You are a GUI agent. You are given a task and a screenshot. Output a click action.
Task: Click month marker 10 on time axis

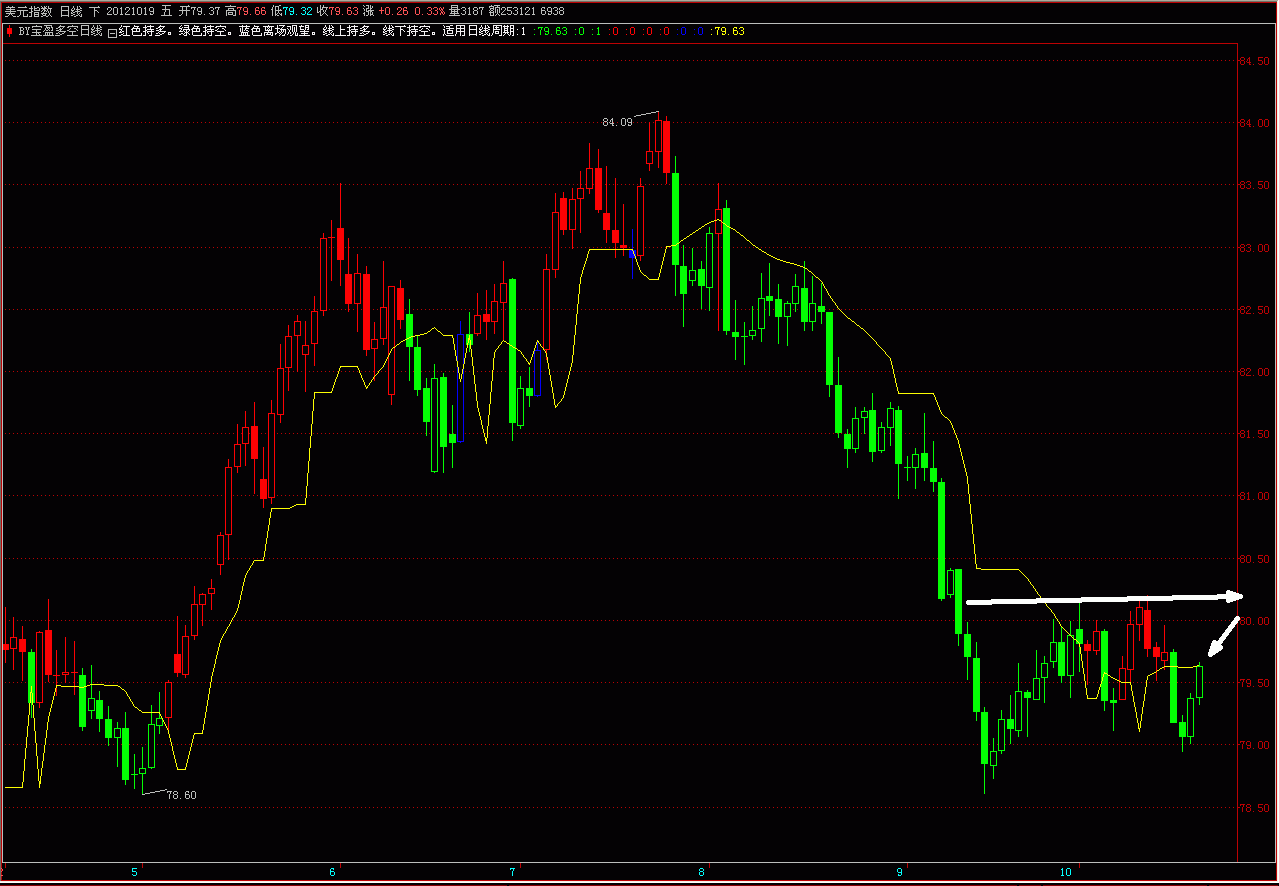(1065, 873)
